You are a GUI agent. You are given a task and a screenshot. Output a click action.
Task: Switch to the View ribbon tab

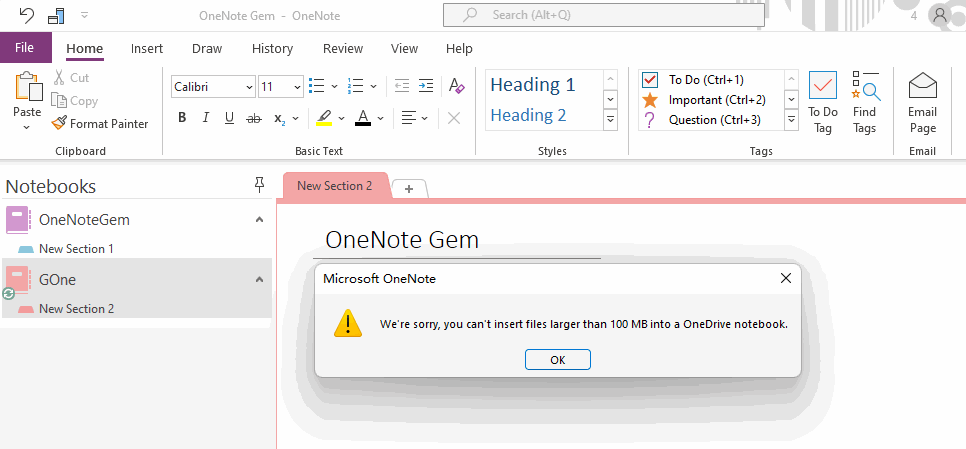pos(404,49)
